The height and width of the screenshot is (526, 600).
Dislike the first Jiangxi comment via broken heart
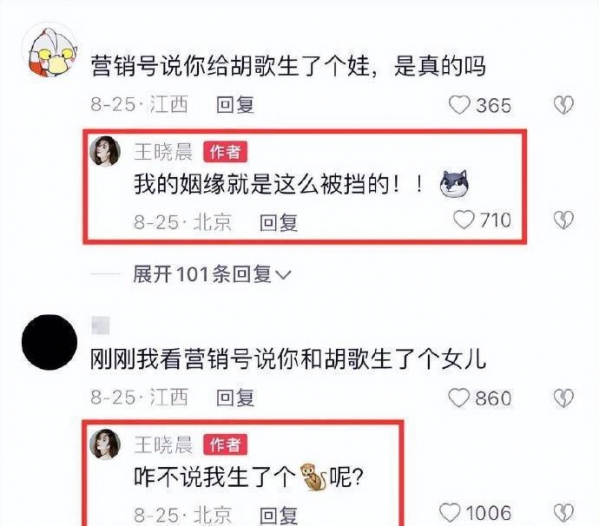[564, 105]
